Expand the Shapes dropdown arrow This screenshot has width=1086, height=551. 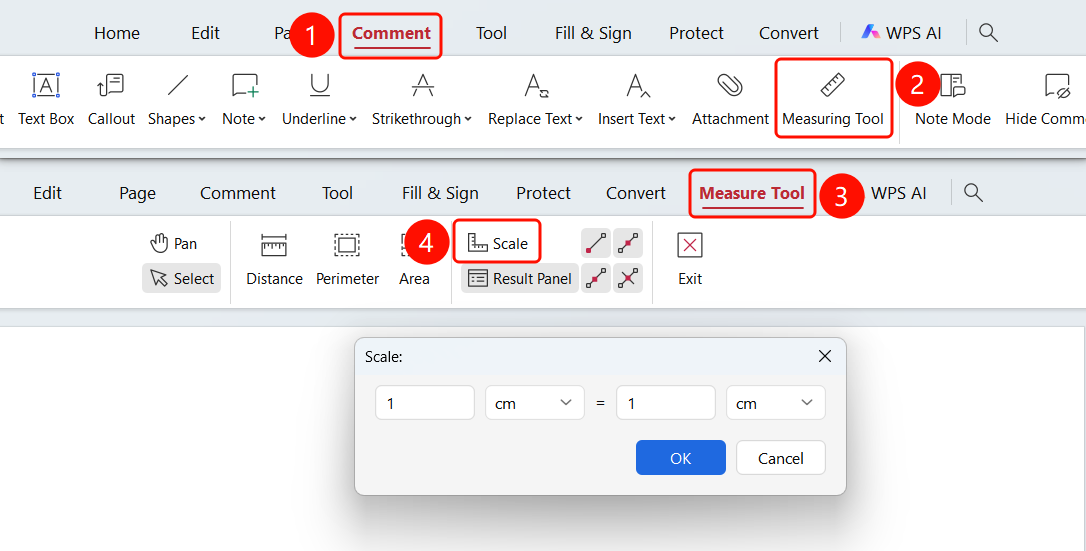click(202, 119)
